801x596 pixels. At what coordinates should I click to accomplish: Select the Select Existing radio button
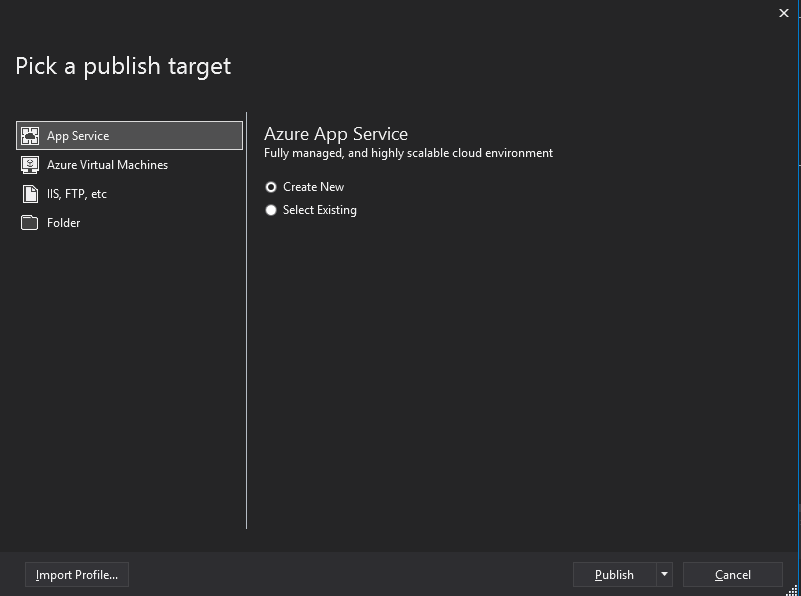[271, 210]
